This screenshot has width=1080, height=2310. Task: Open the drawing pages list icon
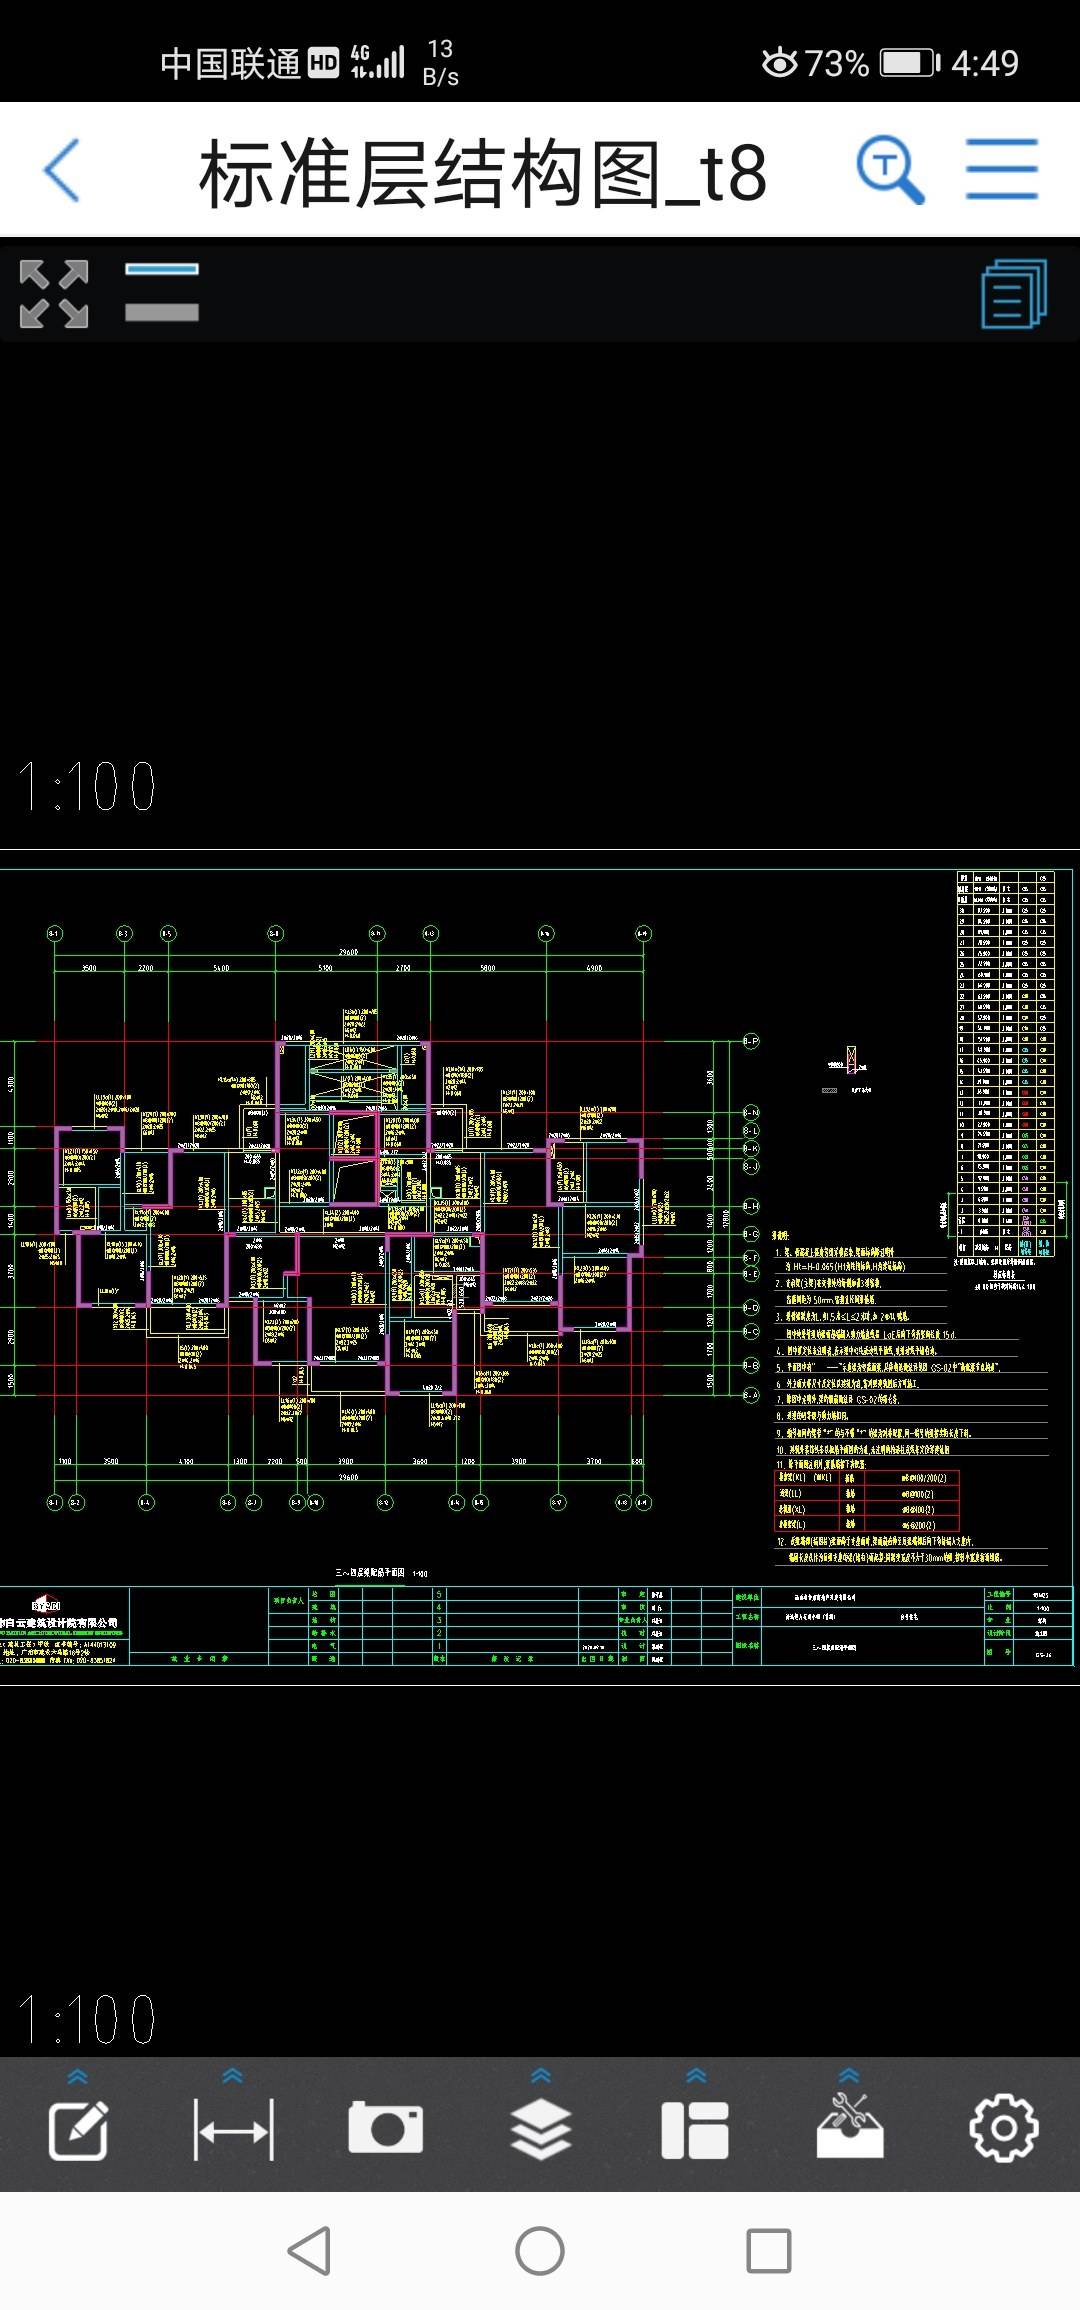tap(1013, 294)
